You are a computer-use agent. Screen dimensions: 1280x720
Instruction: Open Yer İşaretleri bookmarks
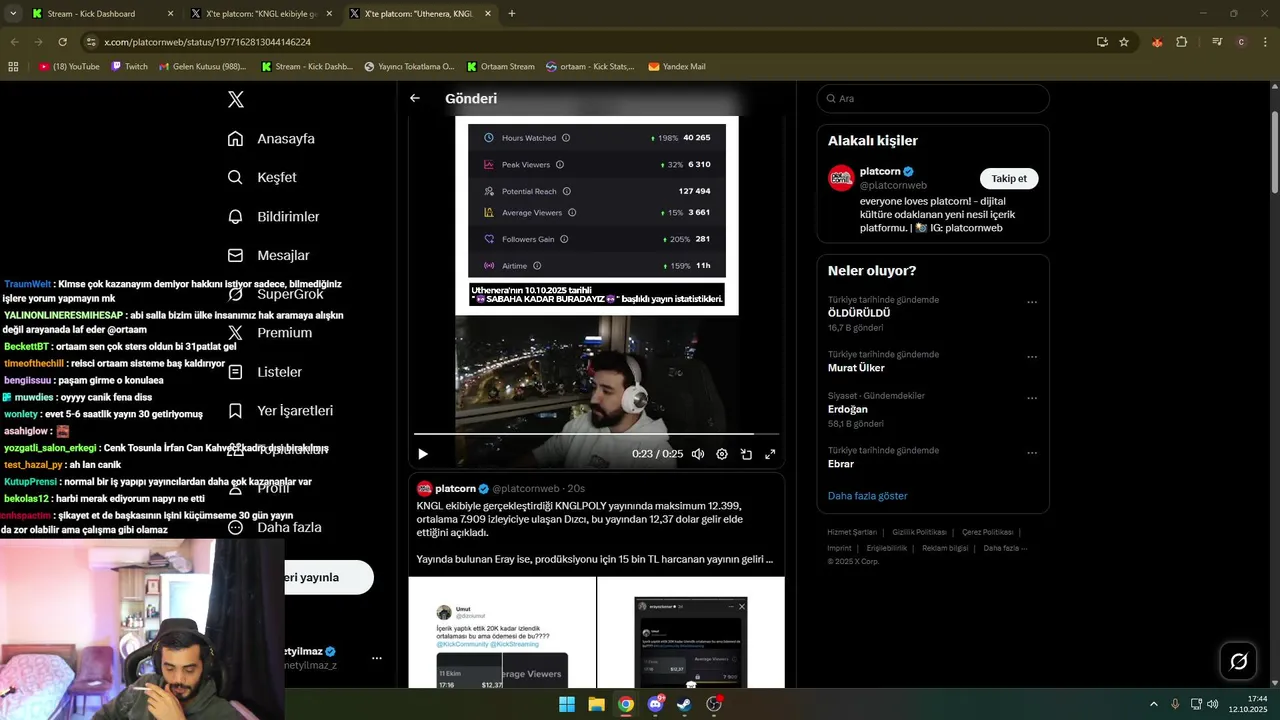[280, 411]
